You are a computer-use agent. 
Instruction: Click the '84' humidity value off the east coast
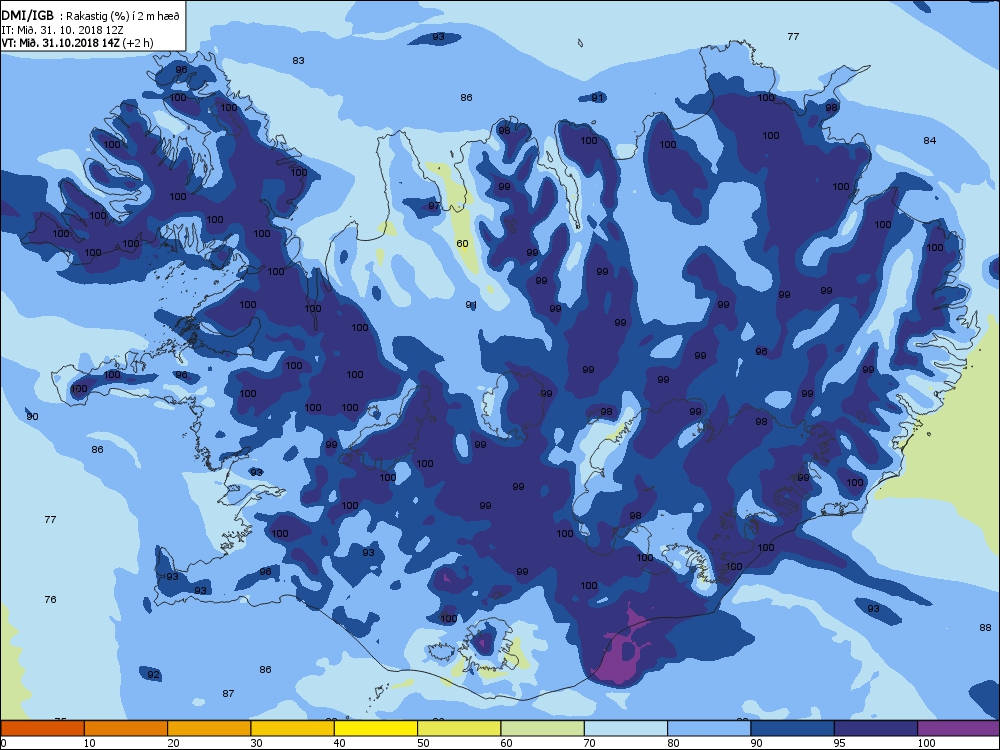point(930,140)
